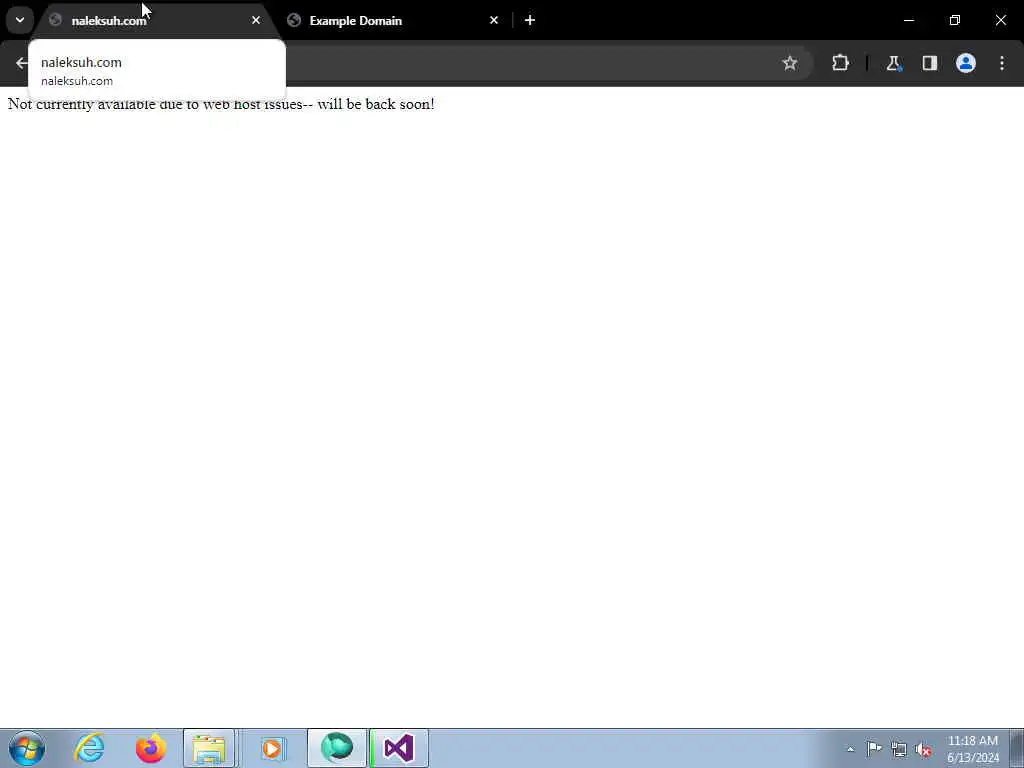Open Visual Studio from the taskbar
1024x768 pixels.
click(x=399, y=748)
